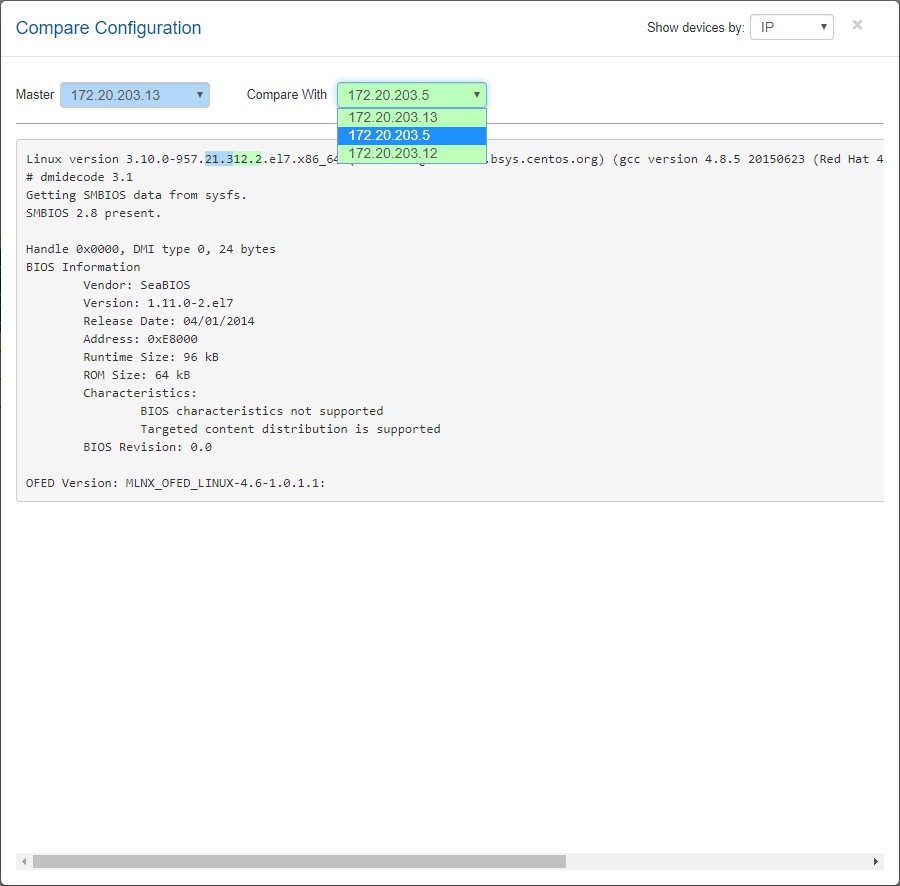Image resolution: width=900 pixels, height=886 pixels.
Task: Click the right scroll arrow
Action: [x=876, y=861]
